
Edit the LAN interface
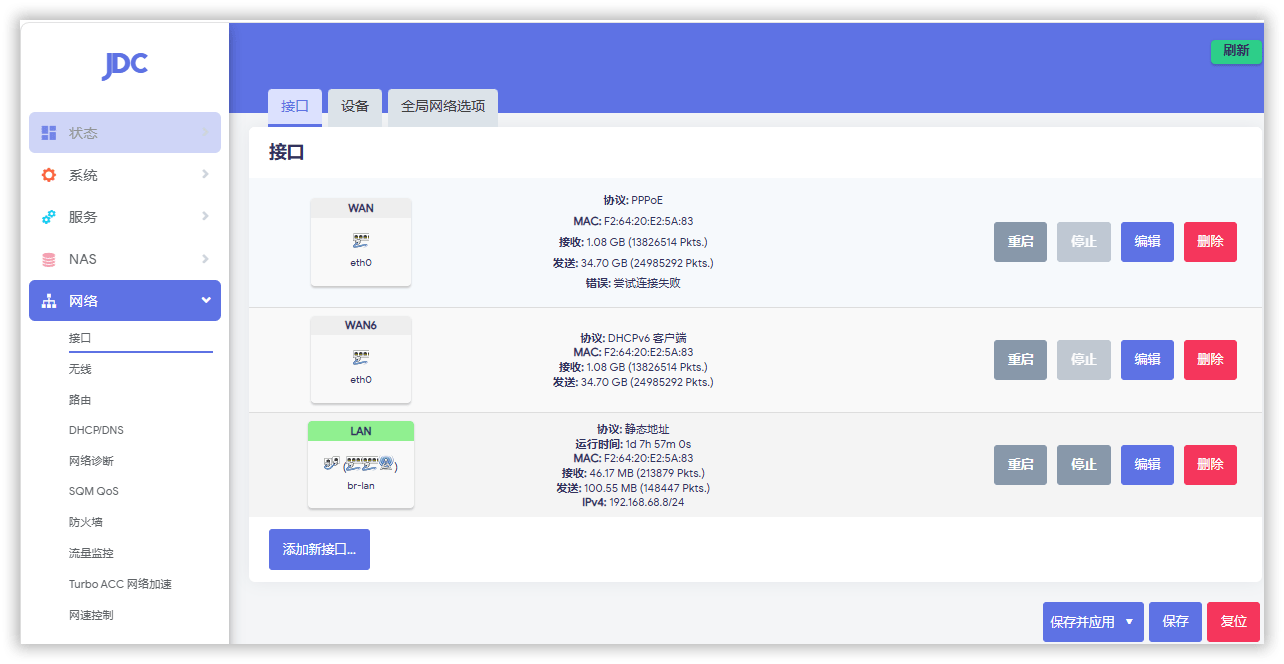(1147, 465)
